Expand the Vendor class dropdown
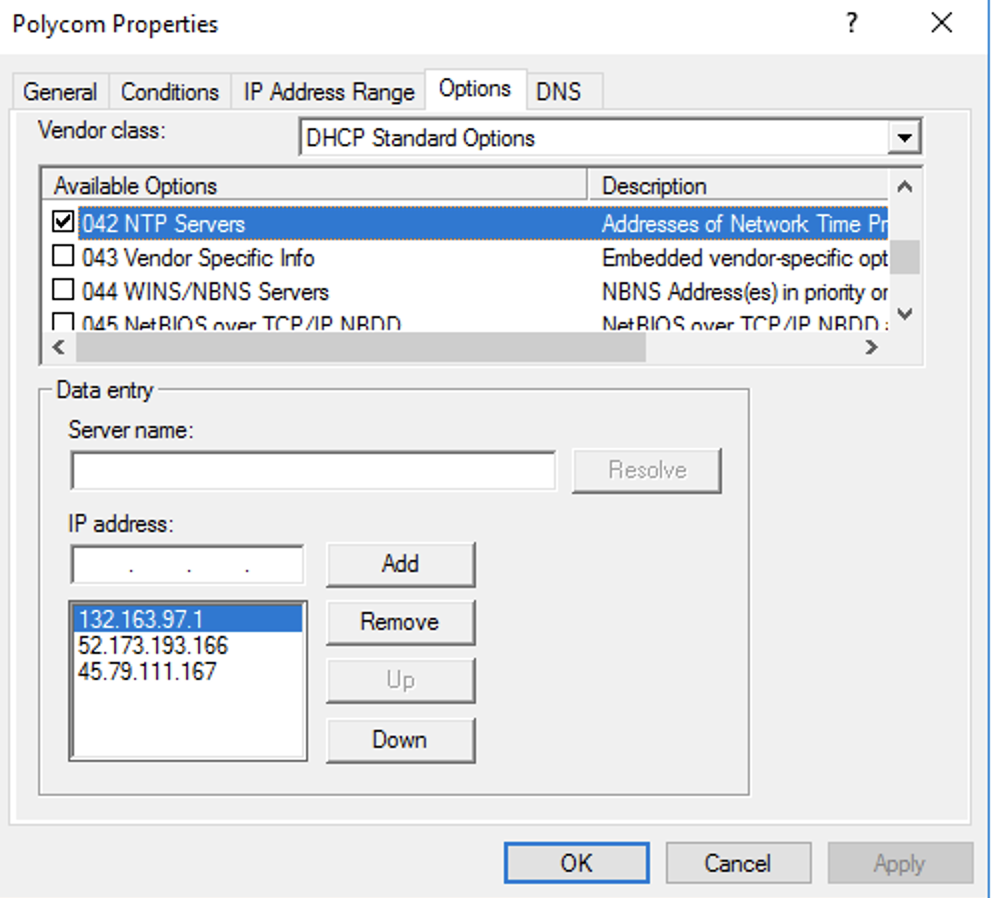992x898 pixels. click(x=904, y=137)
